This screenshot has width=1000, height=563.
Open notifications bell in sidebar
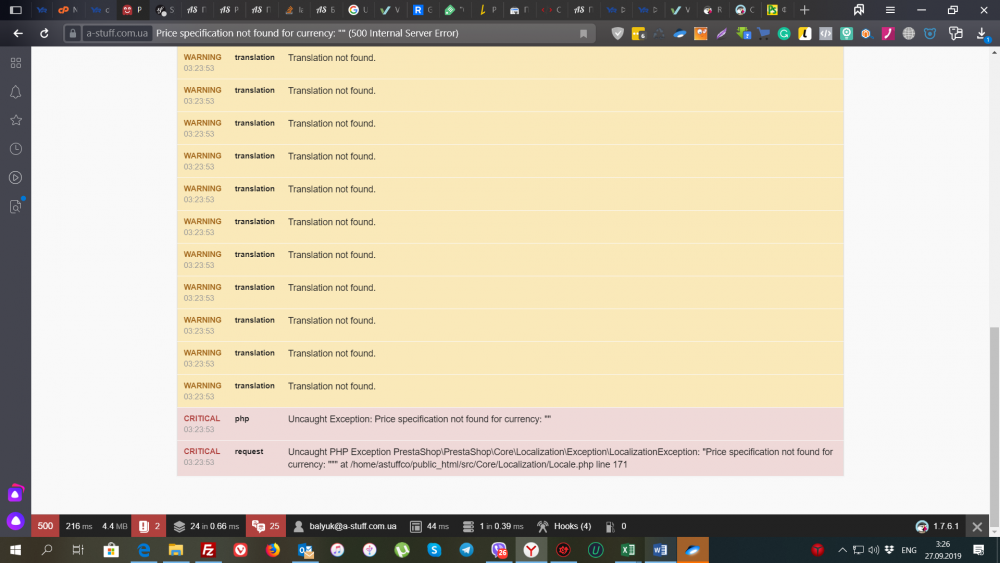(x=15, y=92)
